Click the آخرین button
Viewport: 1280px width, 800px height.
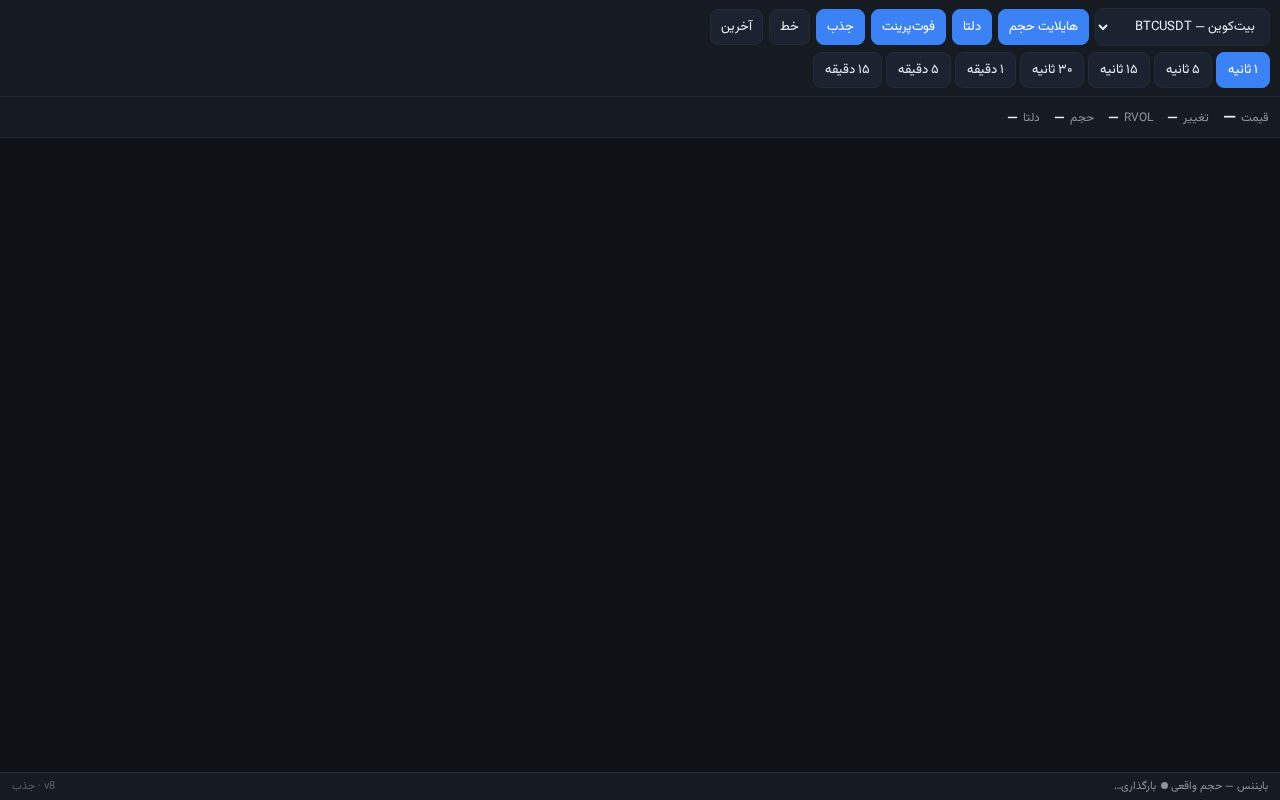[736, 27]
